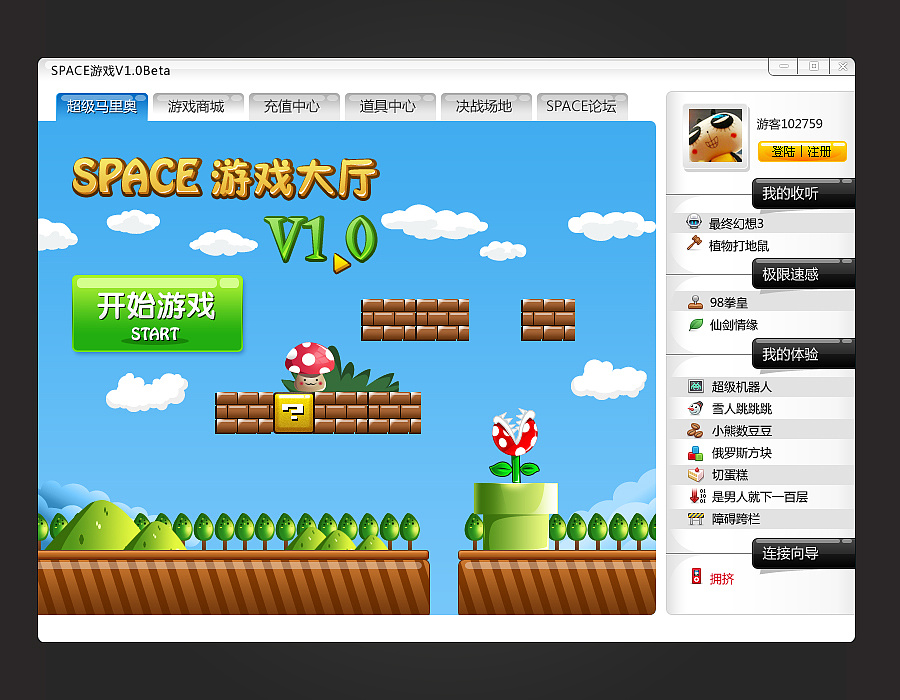Click the colored blocks icon beside 俄罗斯方块
Image resolution: width=900 pixels, height=700 pixels.
tap(695, 453)
